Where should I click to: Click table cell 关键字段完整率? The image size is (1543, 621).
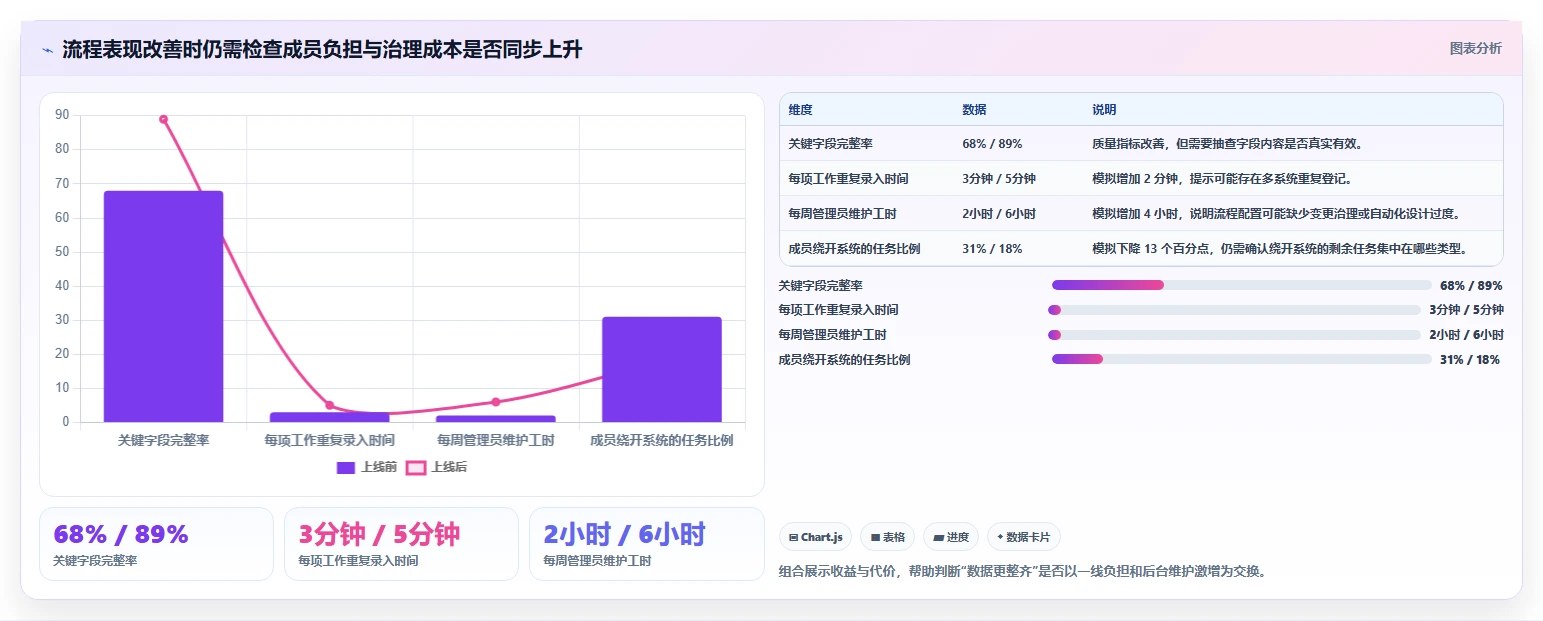click(x=831, y=144)
